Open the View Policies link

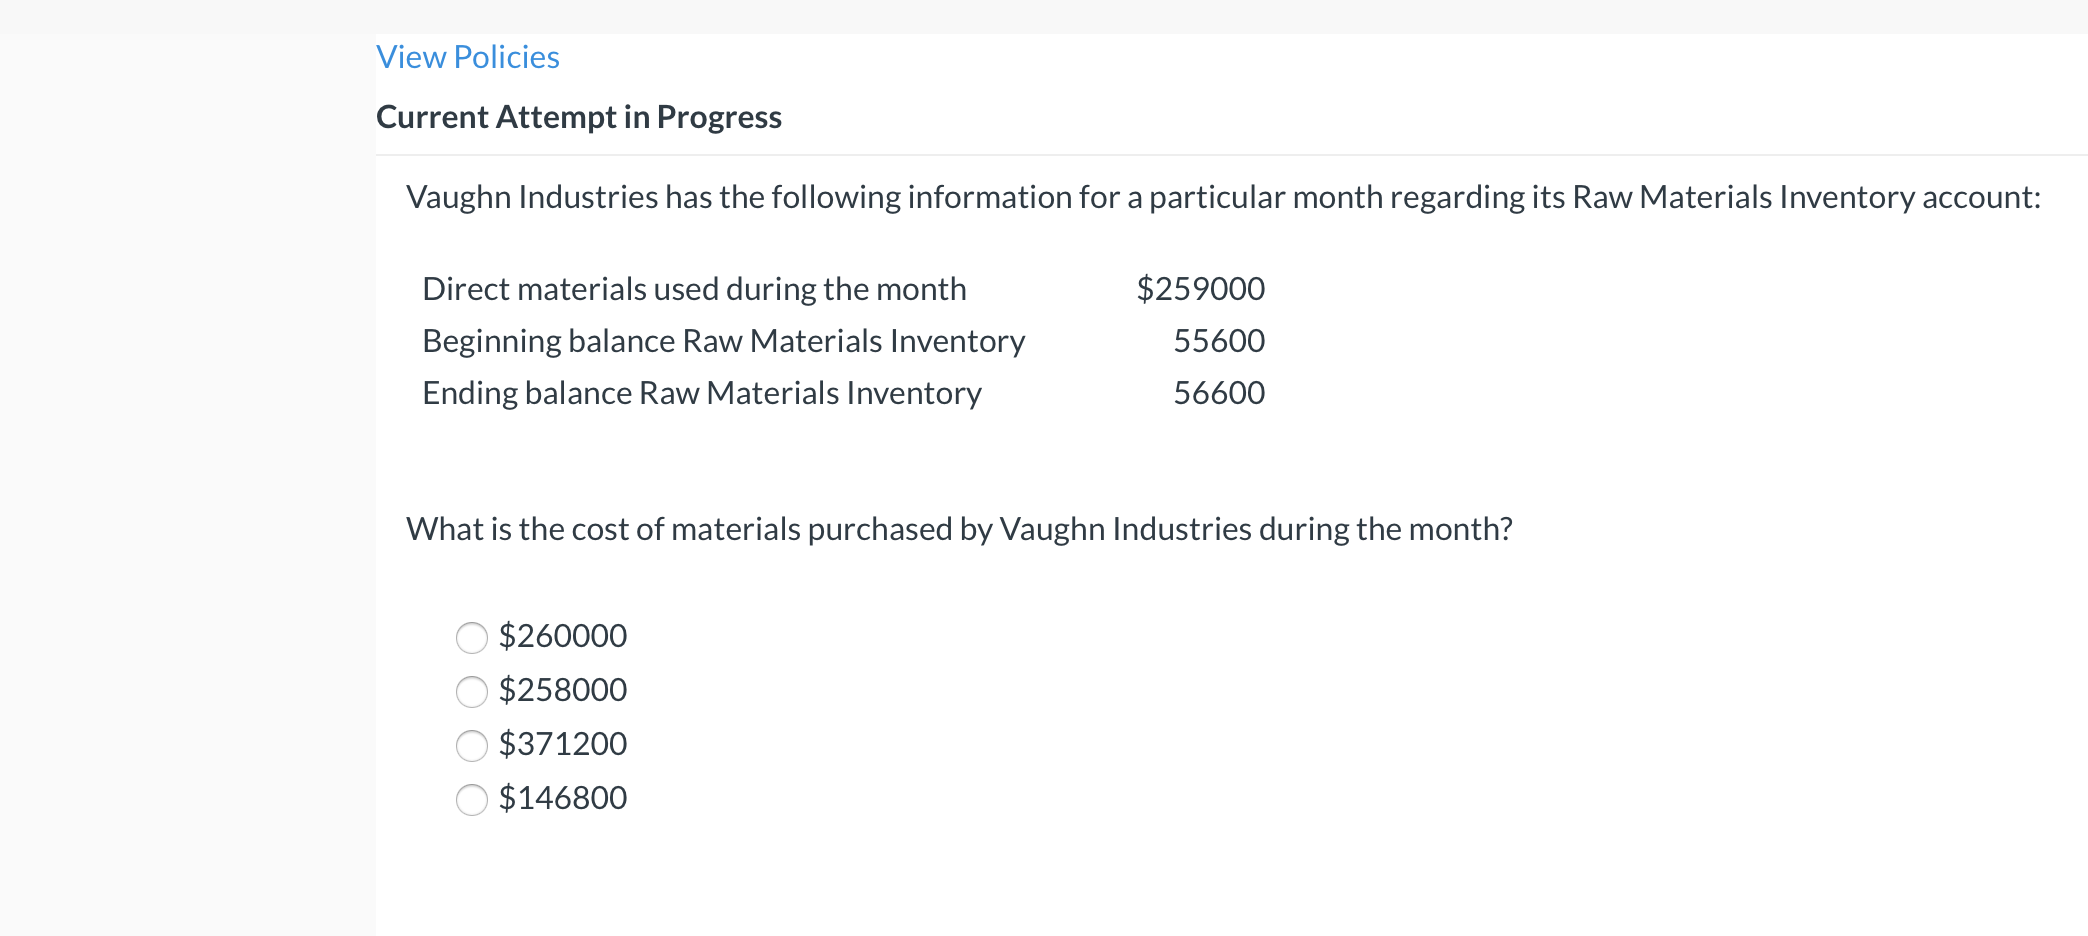(x=466, y=57)
